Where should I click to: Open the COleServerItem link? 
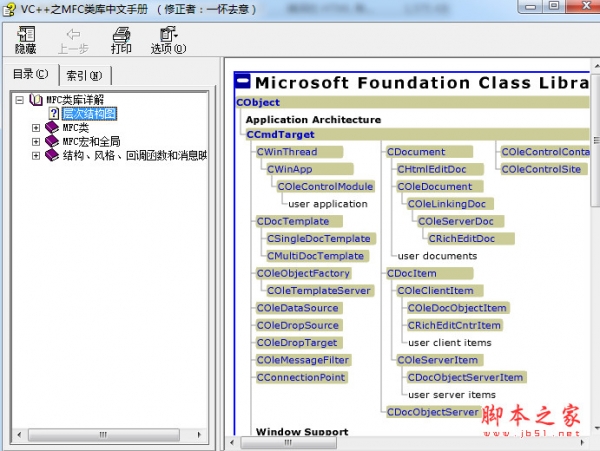tap(437, 360)
